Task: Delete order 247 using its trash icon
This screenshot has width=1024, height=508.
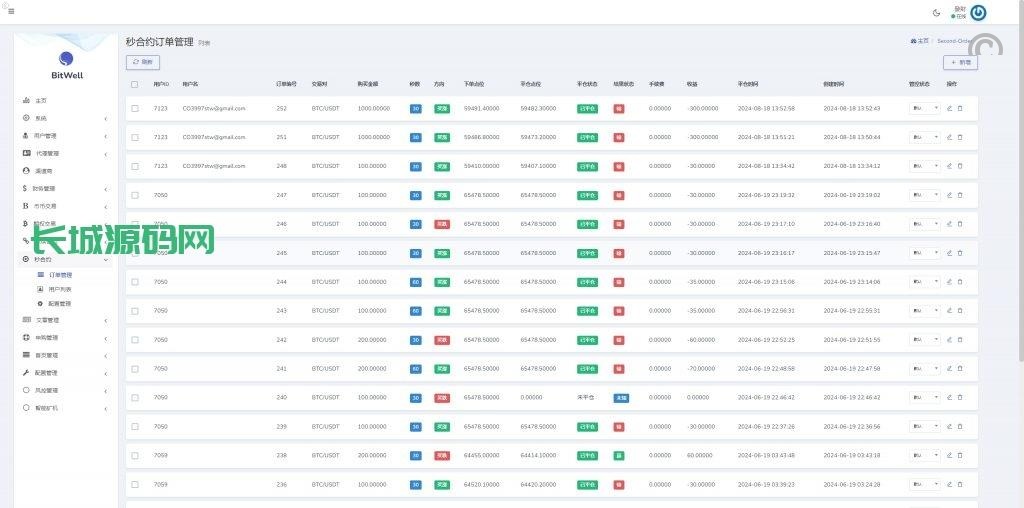Action: [x=960, y=195]
